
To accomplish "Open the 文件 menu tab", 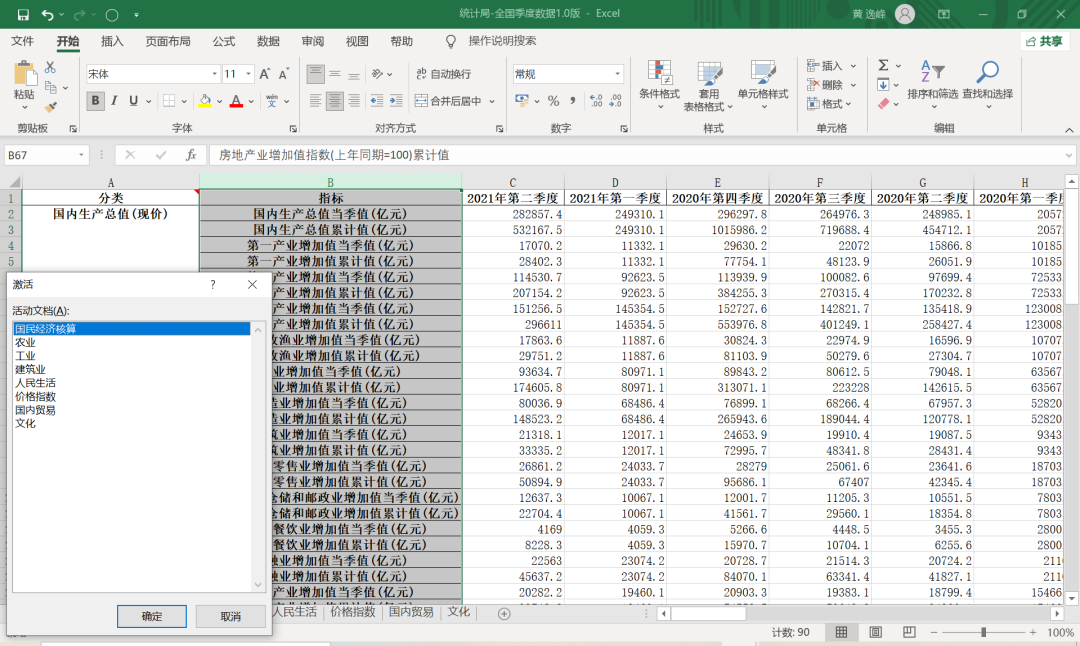I will click(22, 41).
